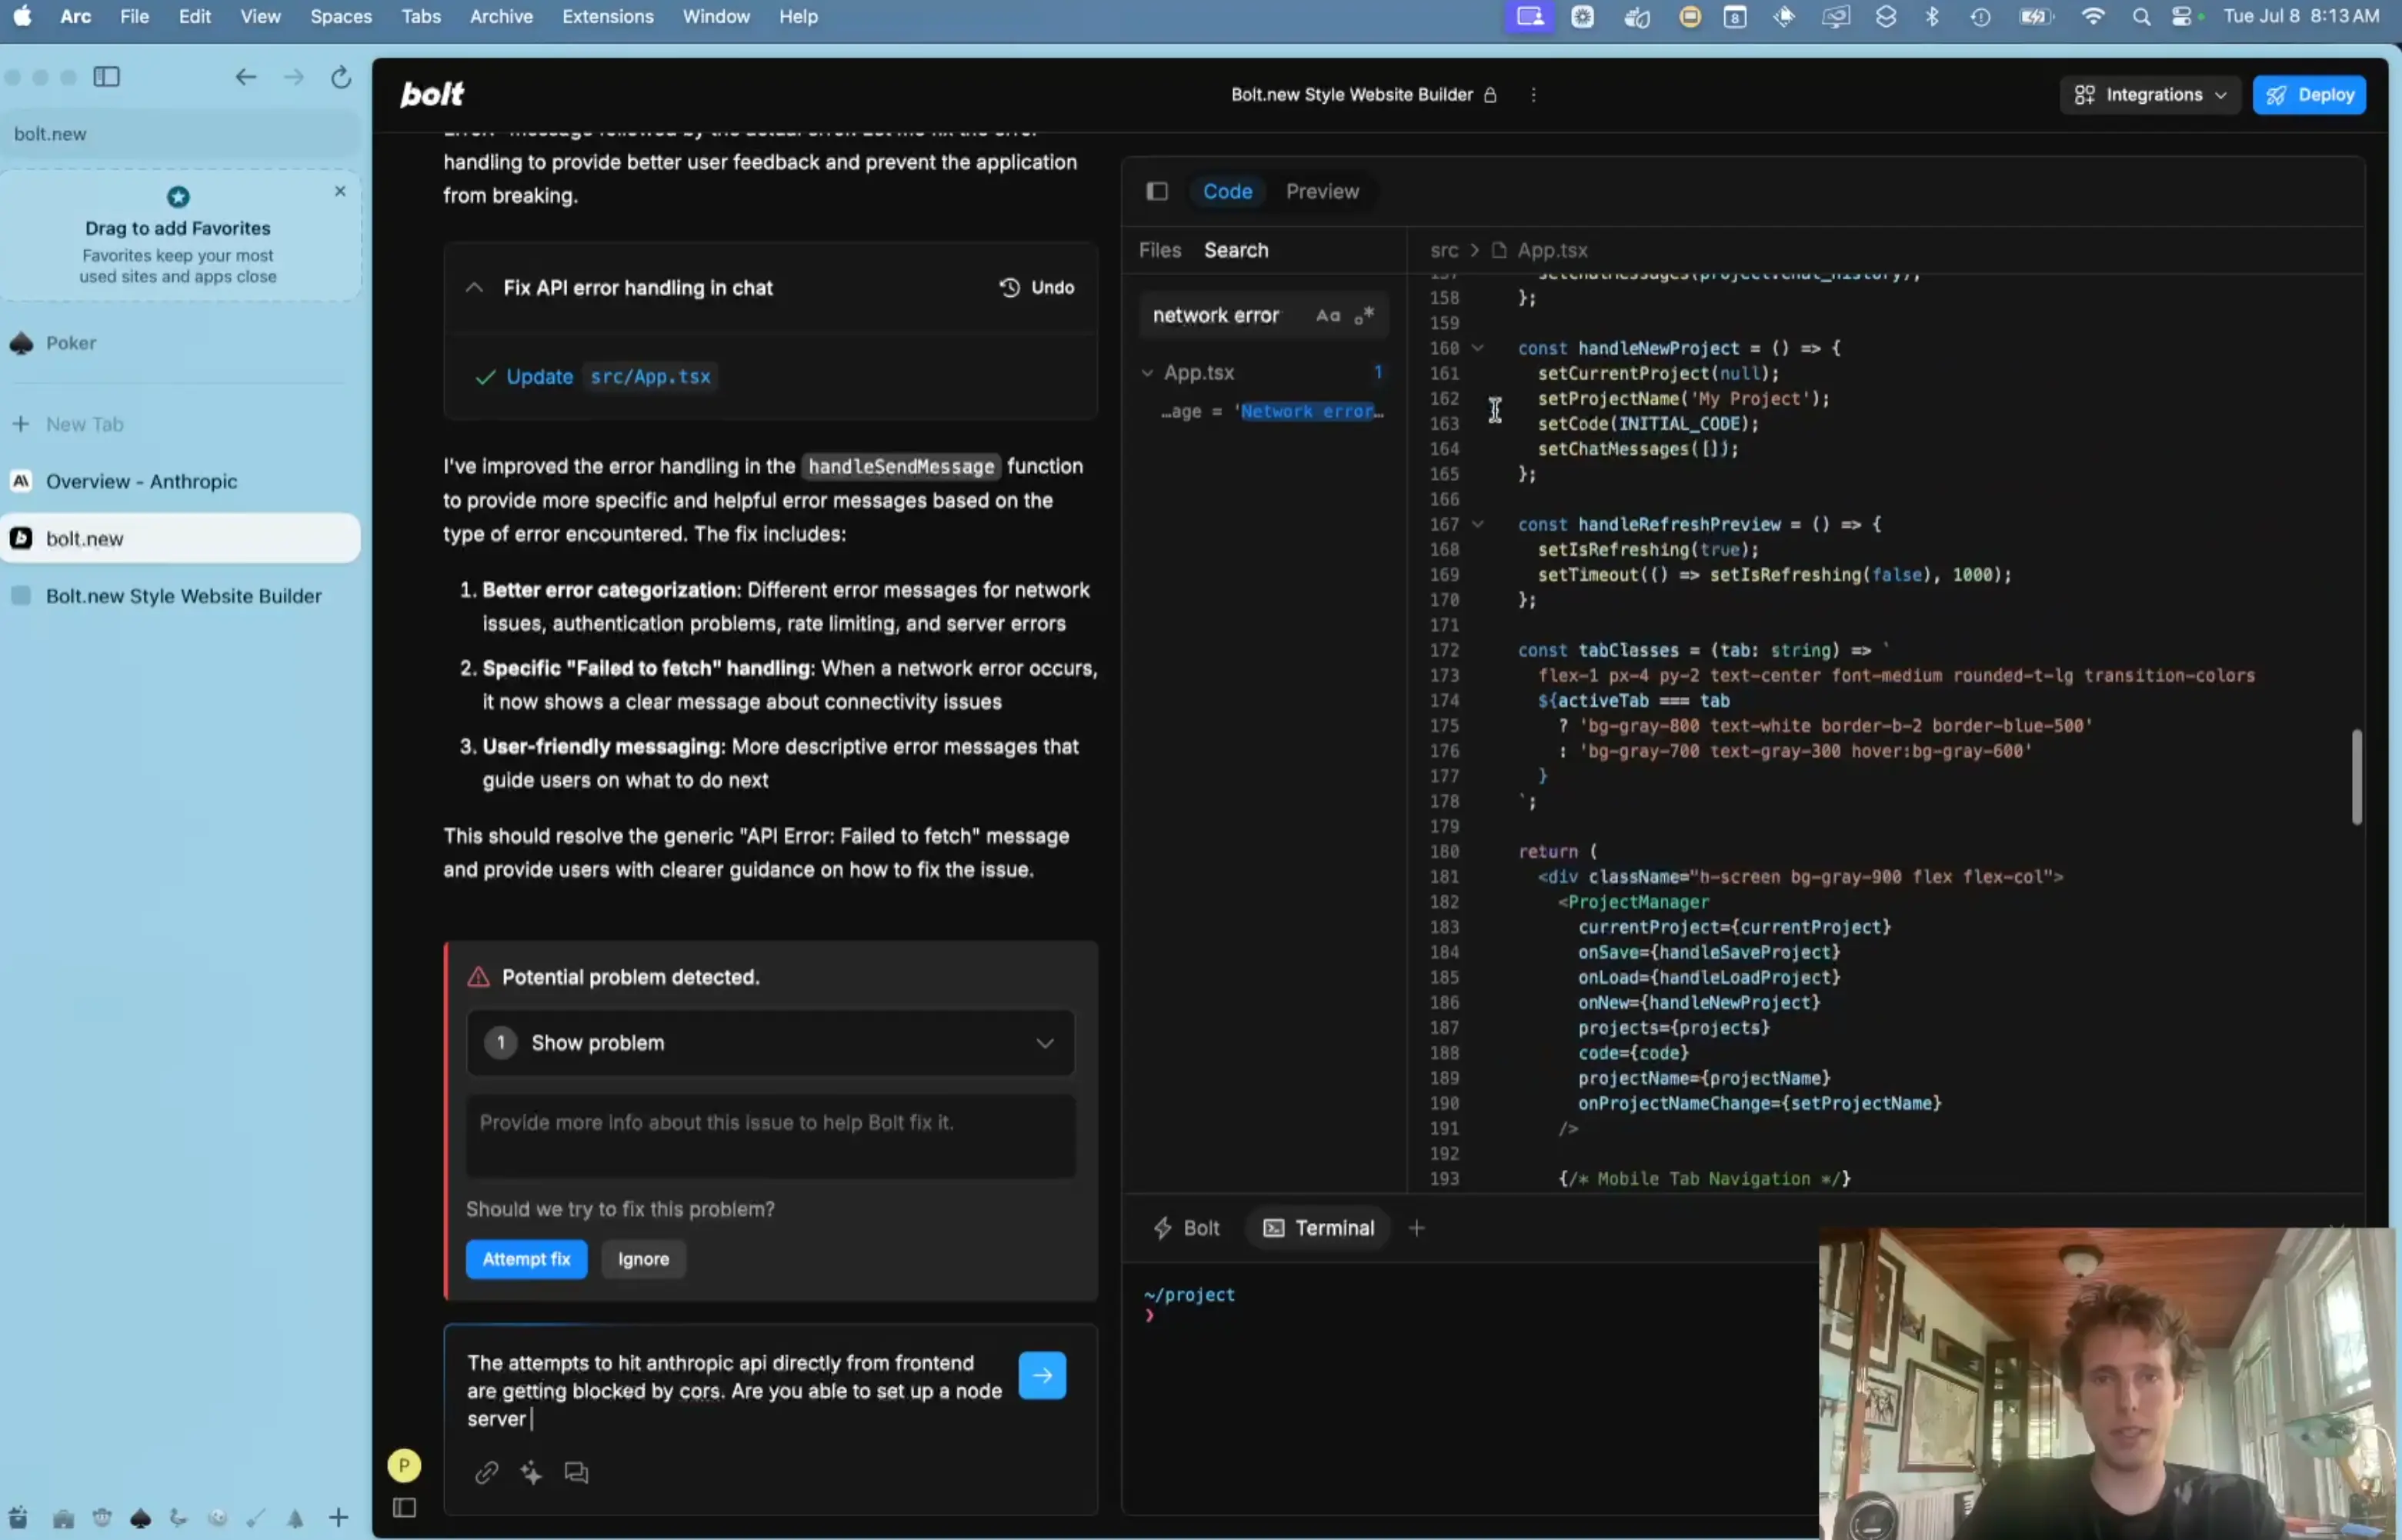Fold the handleRefreshPreview block at line 167
Viewport: 2402px width, 1540px height.
tap(1477, 523)
